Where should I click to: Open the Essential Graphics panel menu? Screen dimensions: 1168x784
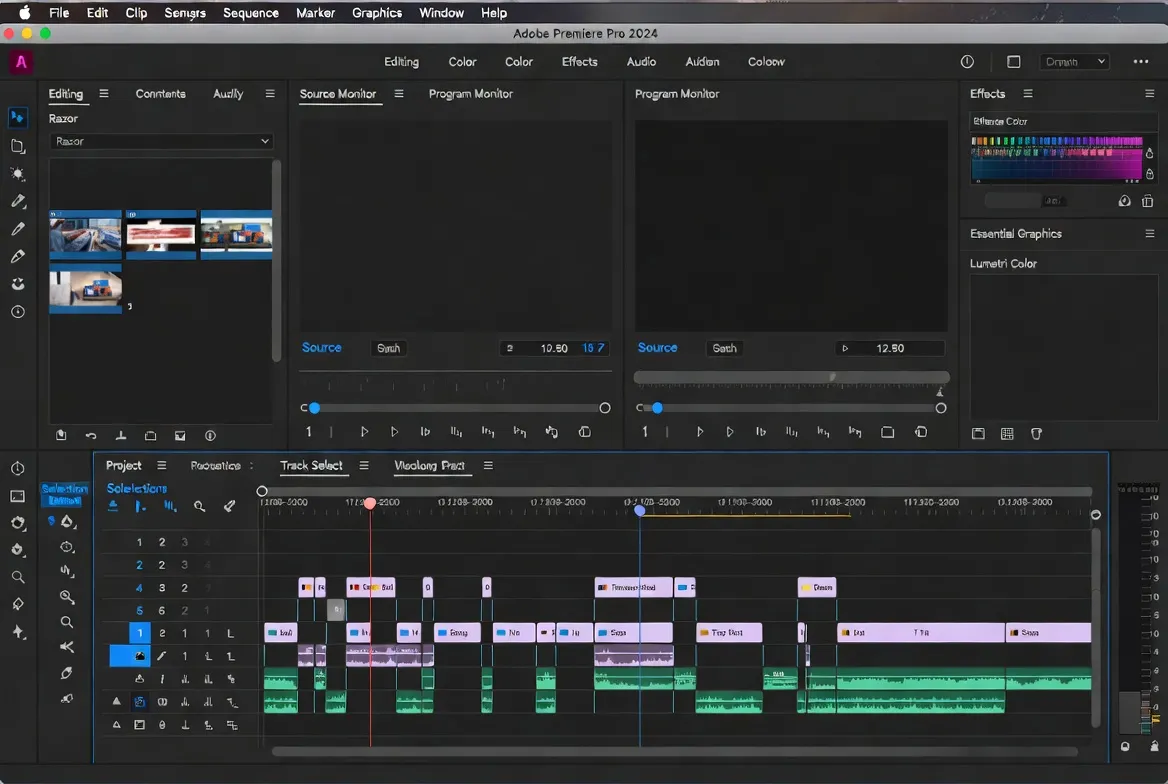1149,233
